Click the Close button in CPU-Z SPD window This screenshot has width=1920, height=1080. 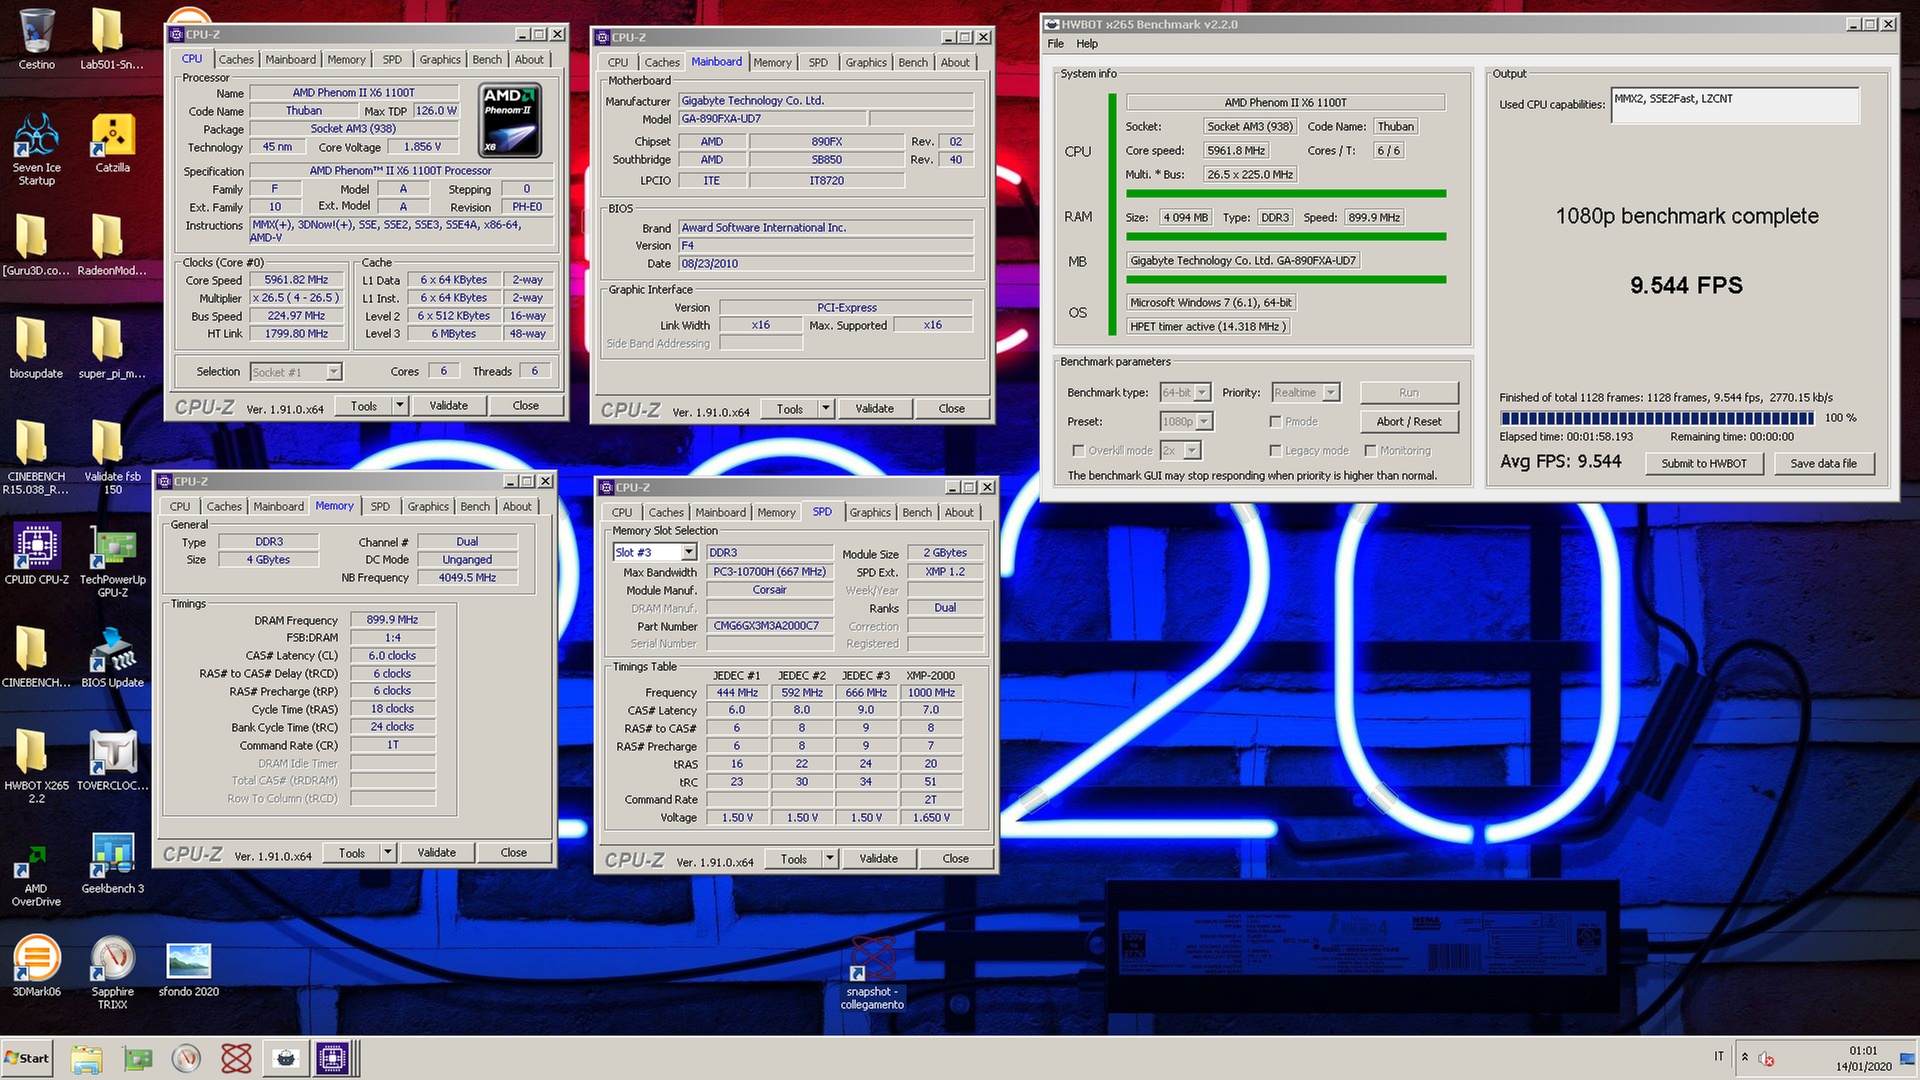pos(955,859)
